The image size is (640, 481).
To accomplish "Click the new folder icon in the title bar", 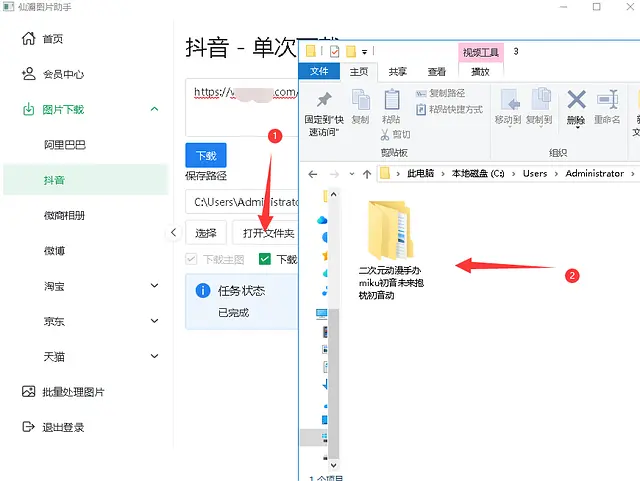I will tap(351, 51).
